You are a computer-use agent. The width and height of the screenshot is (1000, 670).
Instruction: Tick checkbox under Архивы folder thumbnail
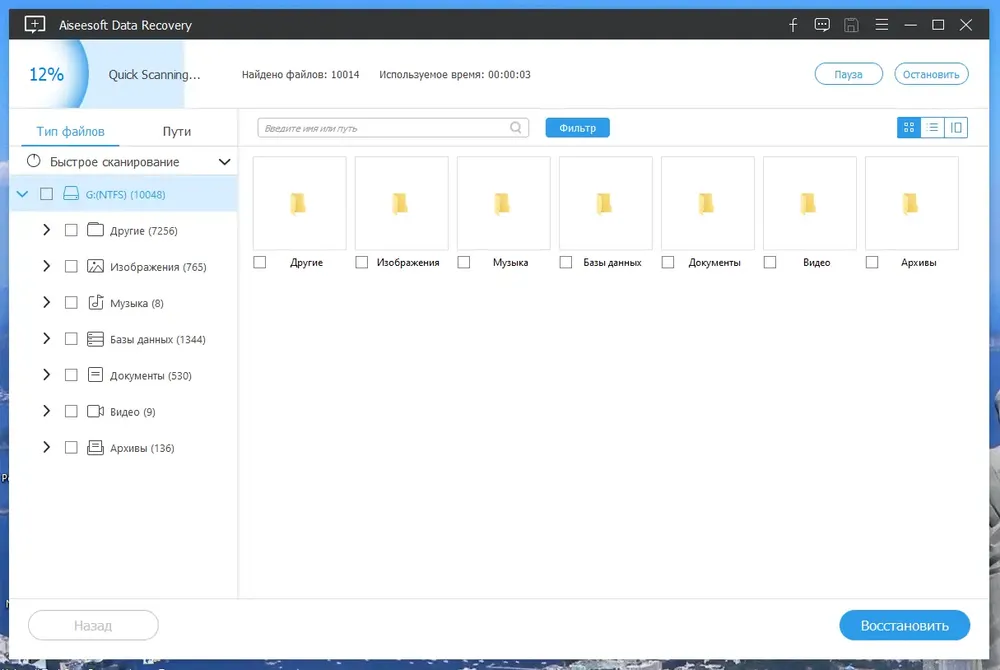pyautogui.click(x=872, y=262)
